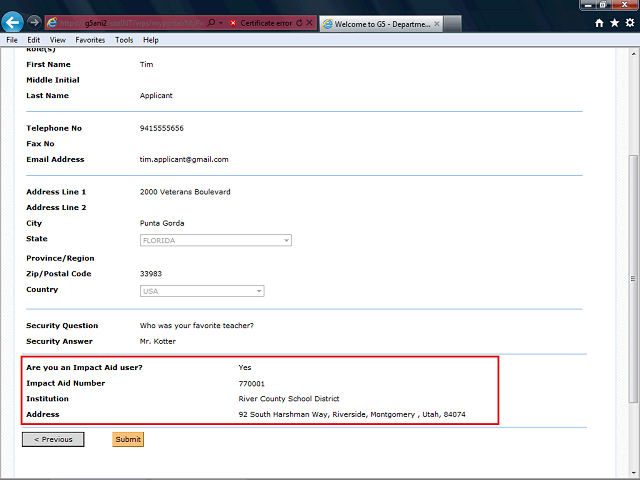Click the browser Forward arrow button
The image size is (640, 480).
pos(34,21)
